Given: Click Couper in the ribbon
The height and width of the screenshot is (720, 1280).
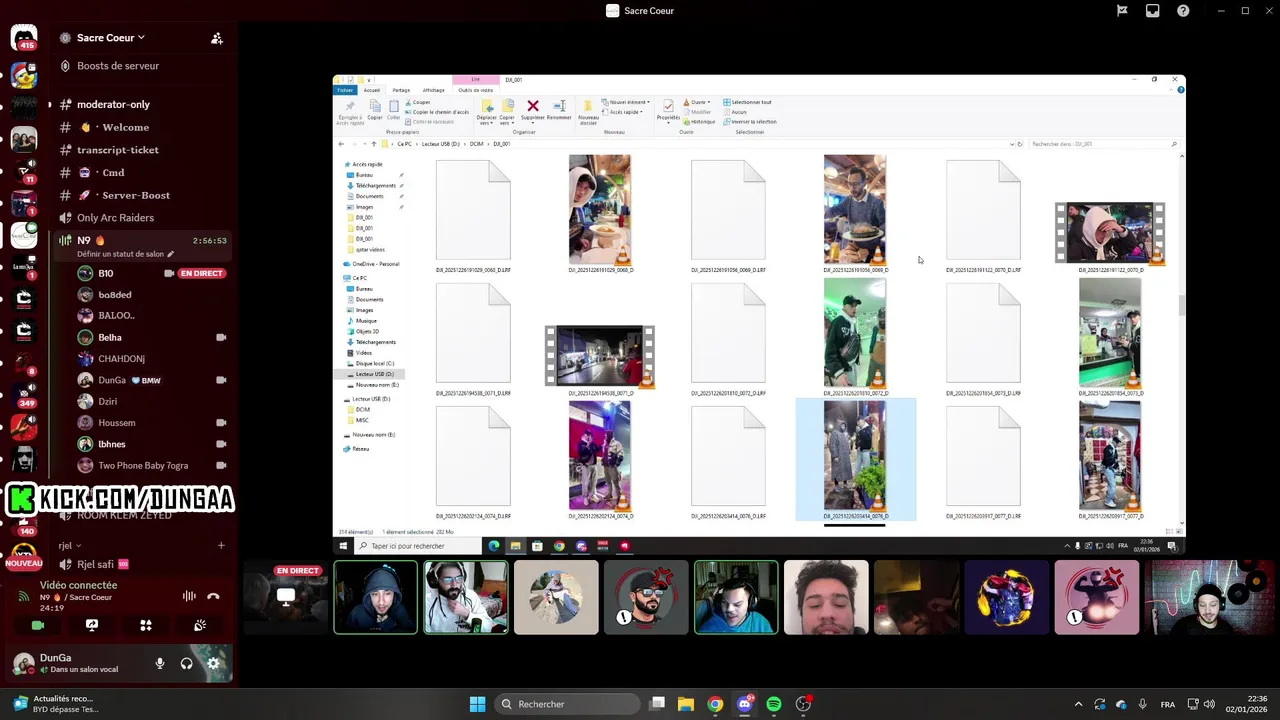Looking at the screenshot, I should 418,102.
